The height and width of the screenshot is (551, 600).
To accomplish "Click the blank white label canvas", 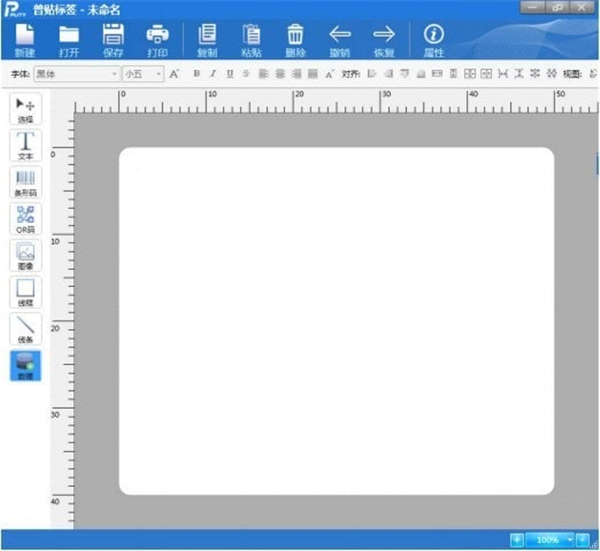I will pos(336,320).
